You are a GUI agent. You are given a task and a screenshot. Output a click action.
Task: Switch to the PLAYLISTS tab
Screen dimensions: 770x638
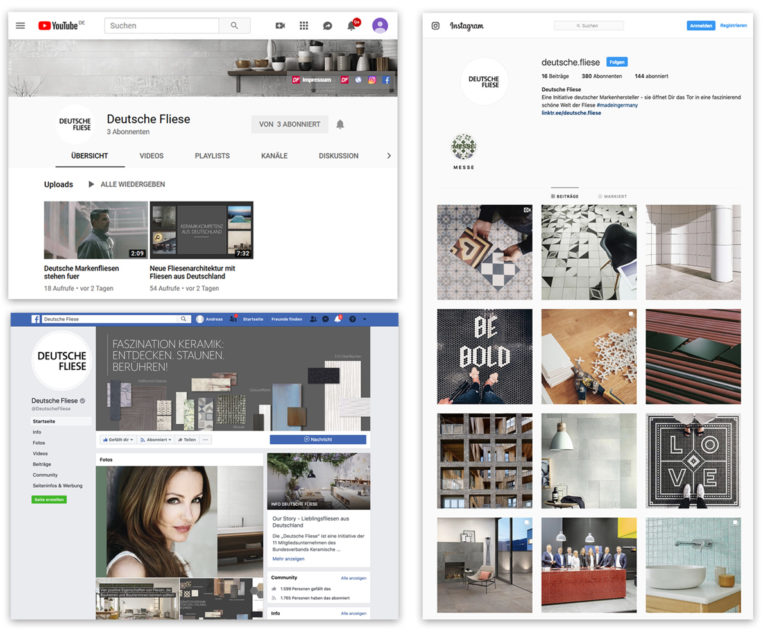(212, 156)
